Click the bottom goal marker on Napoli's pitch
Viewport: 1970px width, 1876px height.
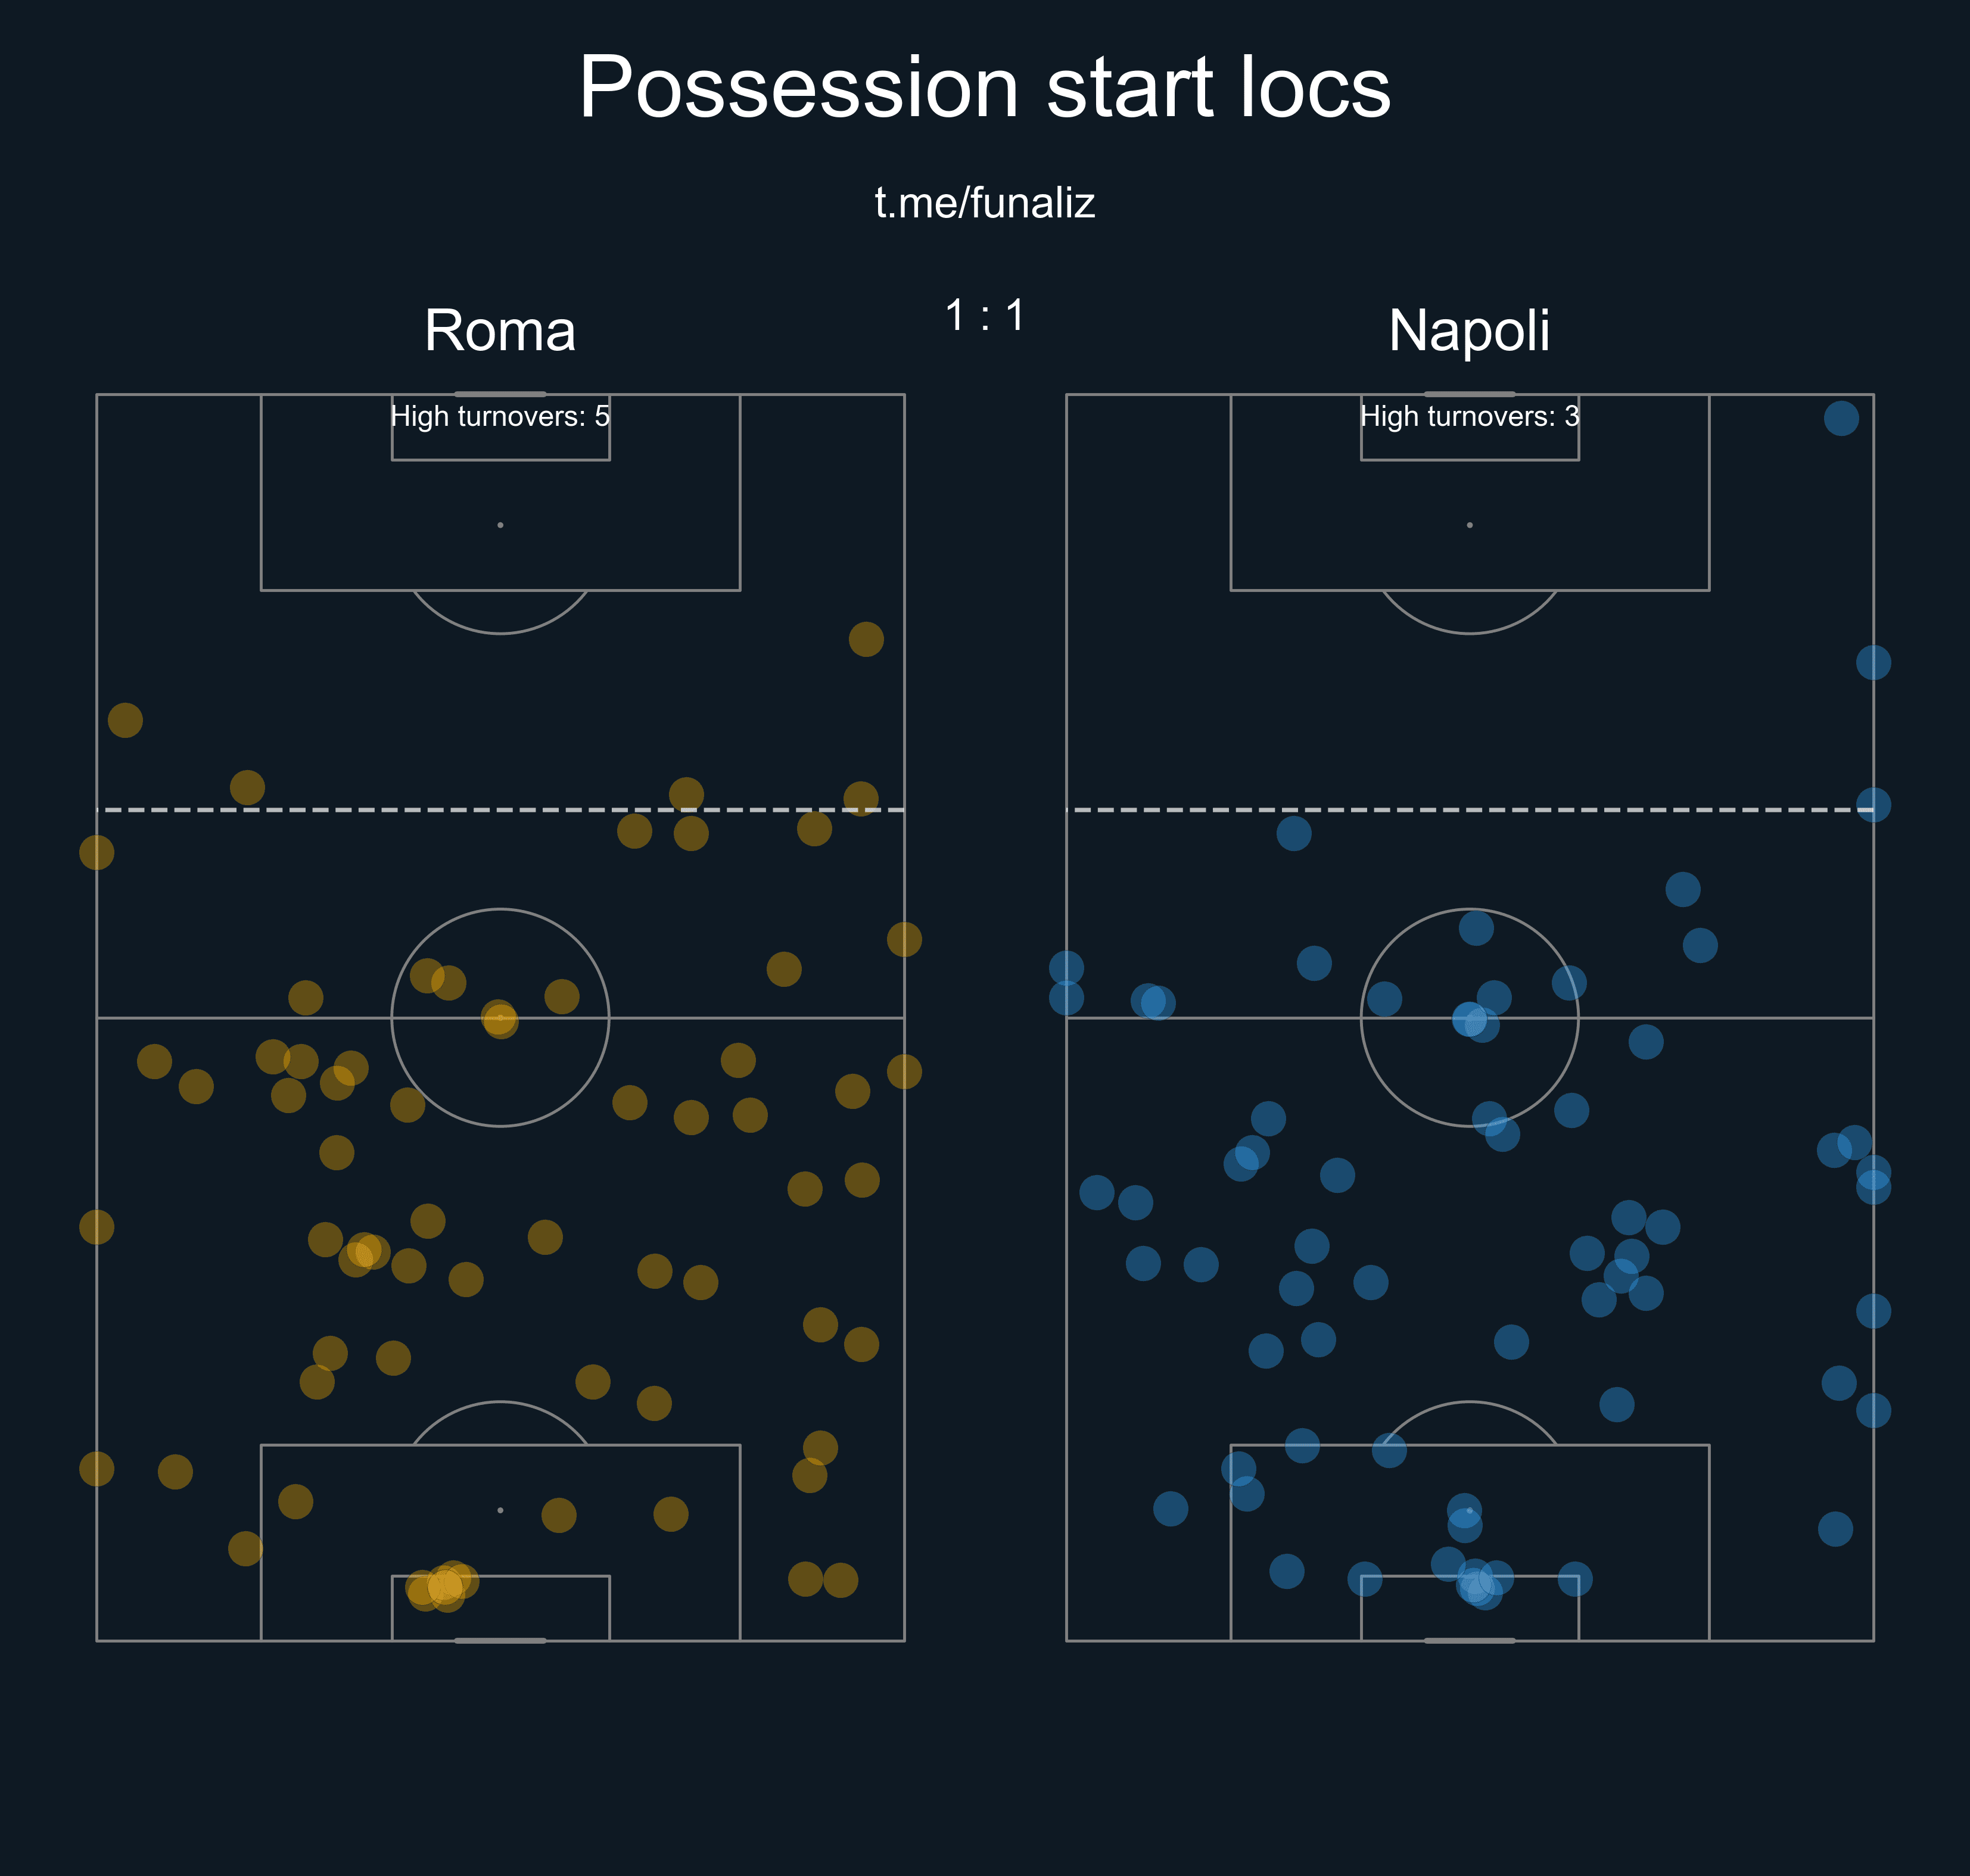(x=1469, y=1640)
